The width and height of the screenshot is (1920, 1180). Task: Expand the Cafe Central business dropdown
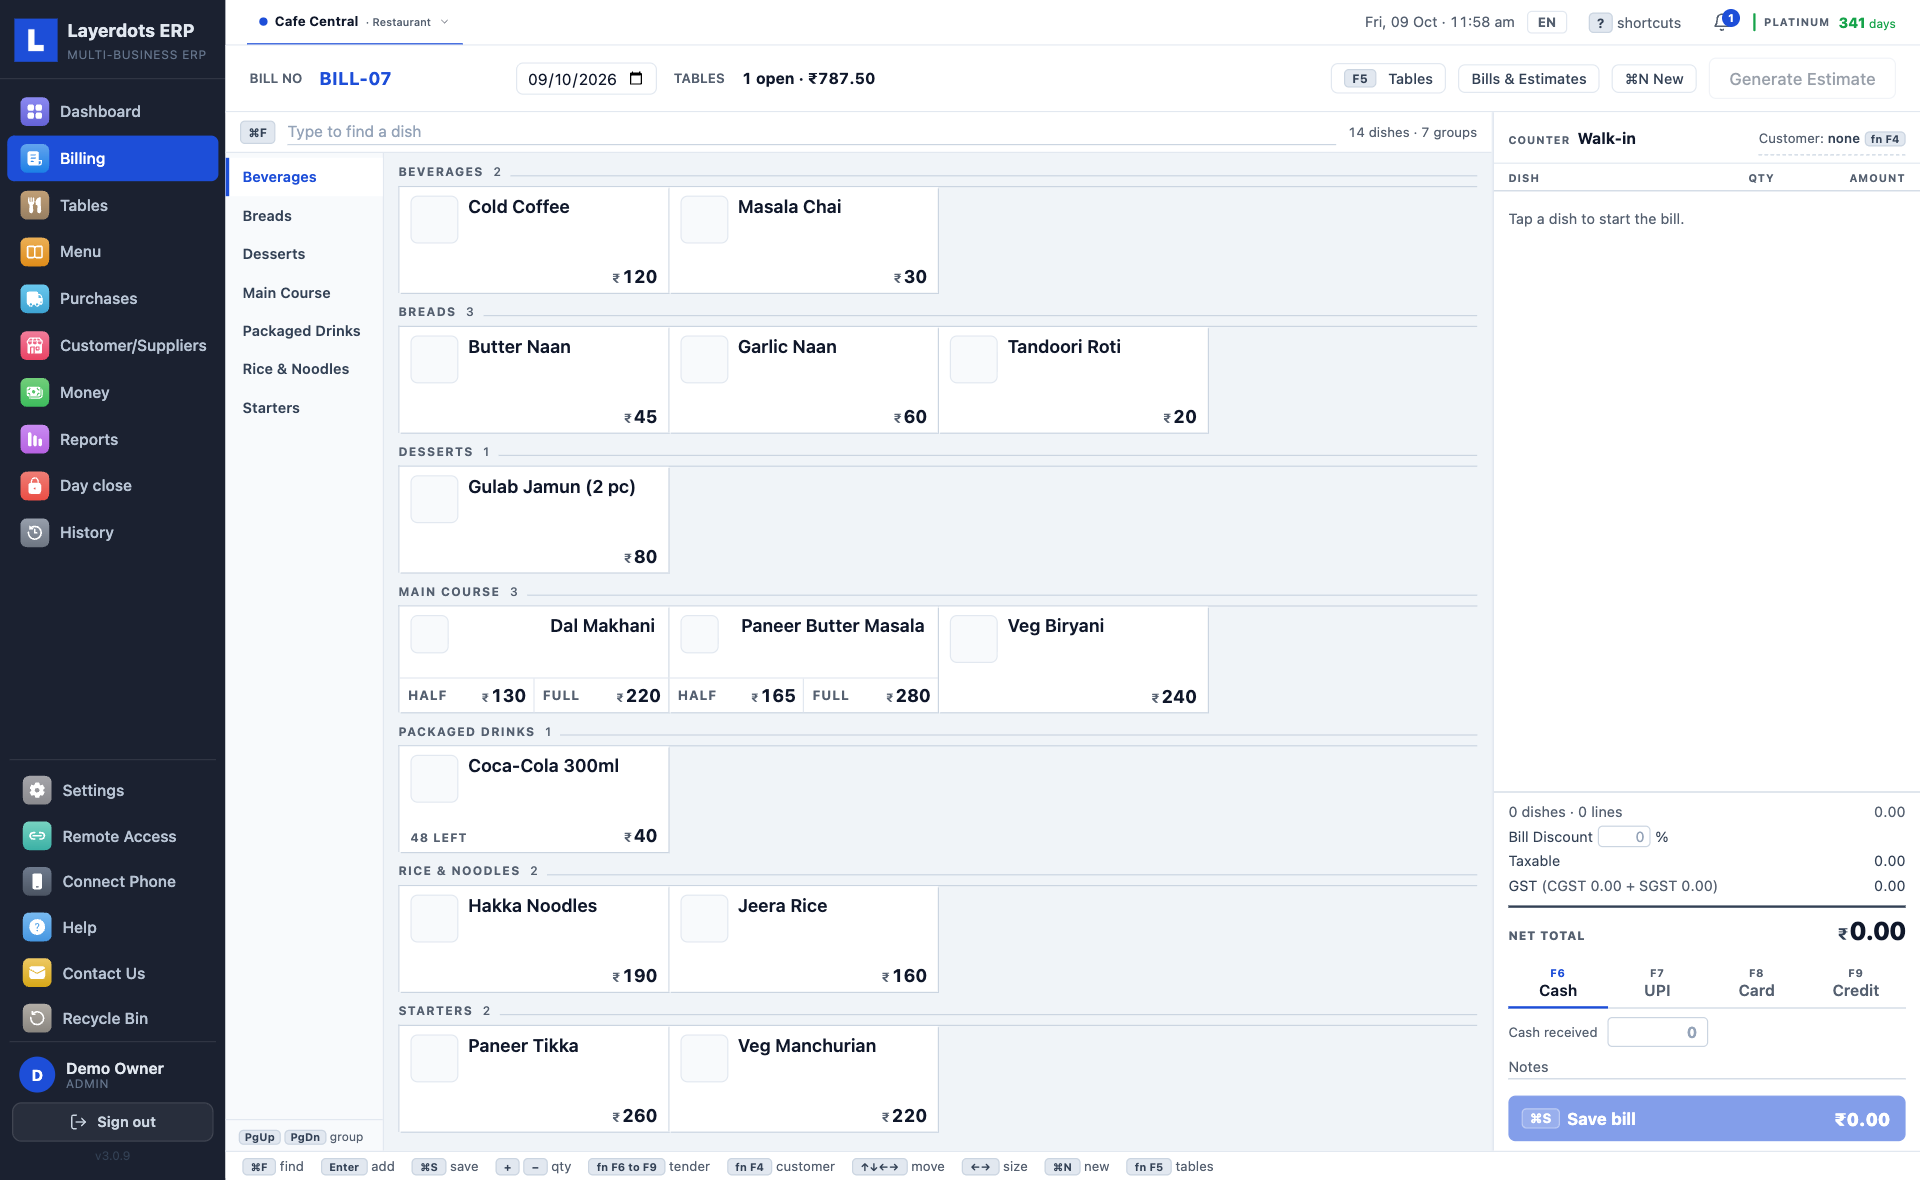[x=354, y=22]
